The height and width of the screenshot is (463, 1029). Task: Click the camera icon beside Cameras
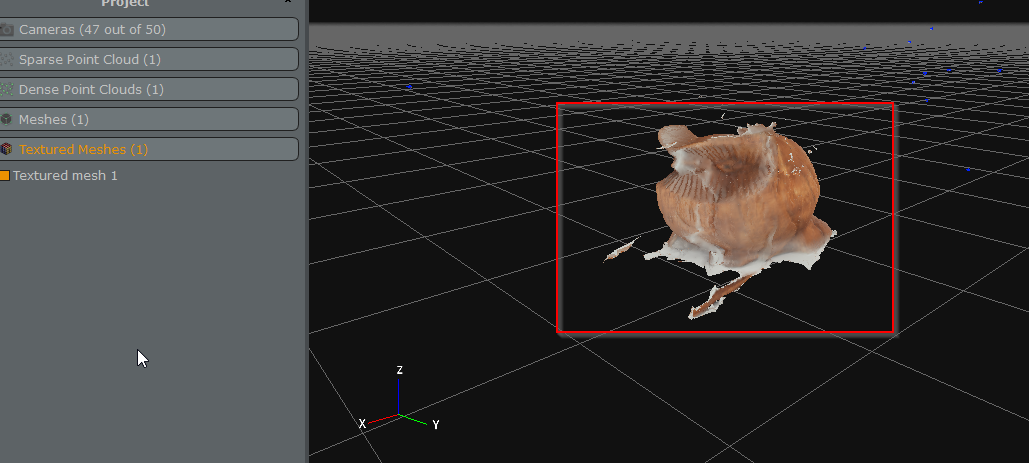[x=7, y=30]
